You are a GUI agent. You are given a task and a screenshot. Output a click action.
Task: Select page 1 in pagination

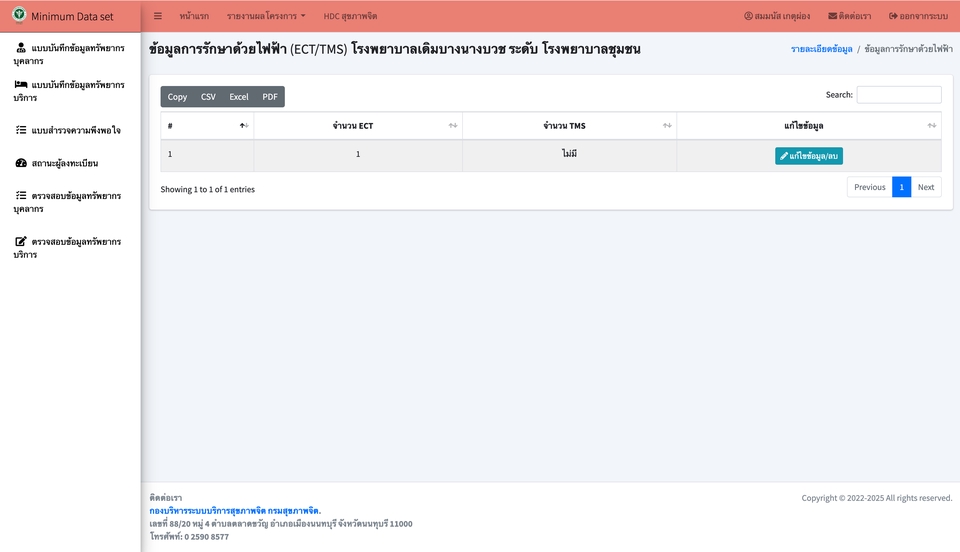click(901, 187)
